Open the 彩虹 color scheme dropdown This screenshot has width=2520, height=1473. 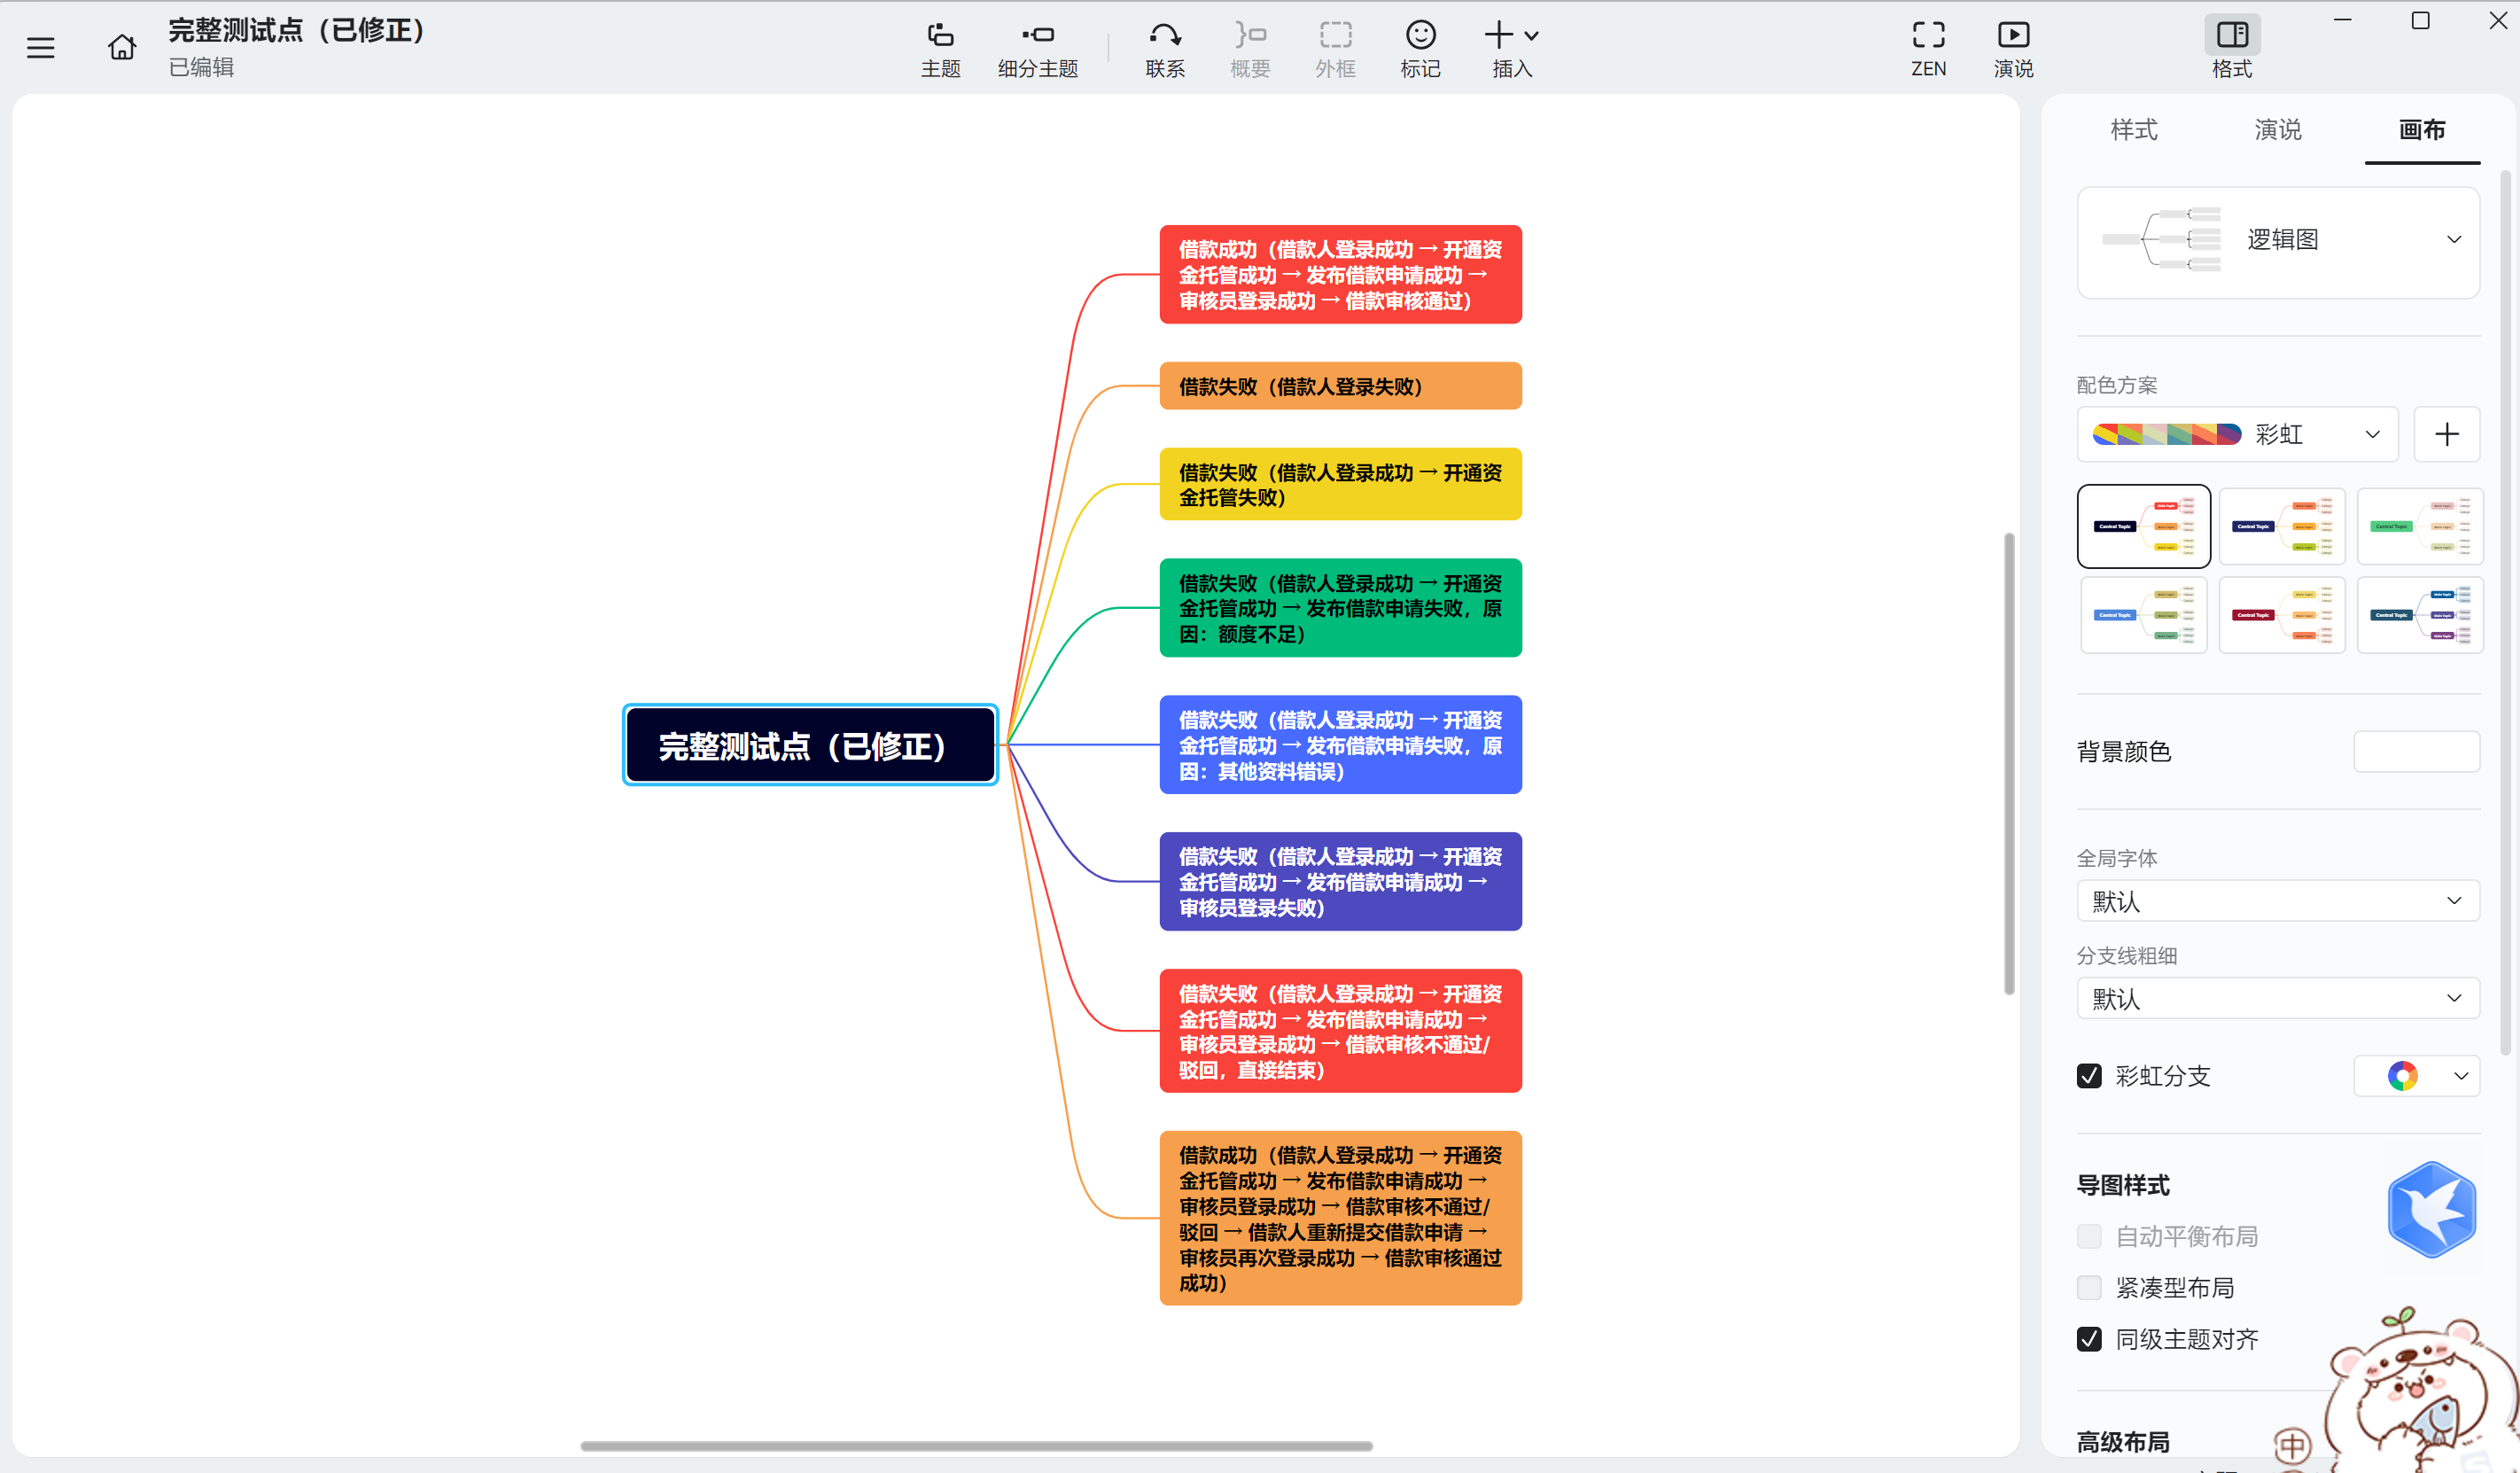(x=2238, y=434)
